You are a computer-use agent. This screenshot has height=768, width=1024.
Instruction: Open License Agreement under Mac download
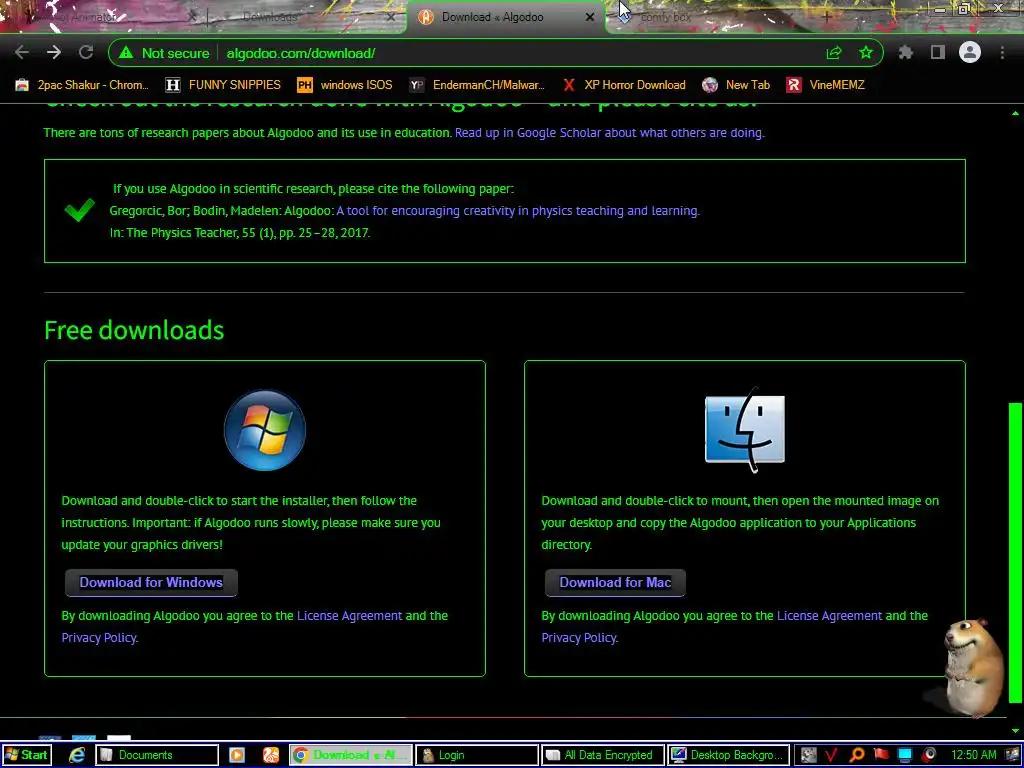(829, 616)
